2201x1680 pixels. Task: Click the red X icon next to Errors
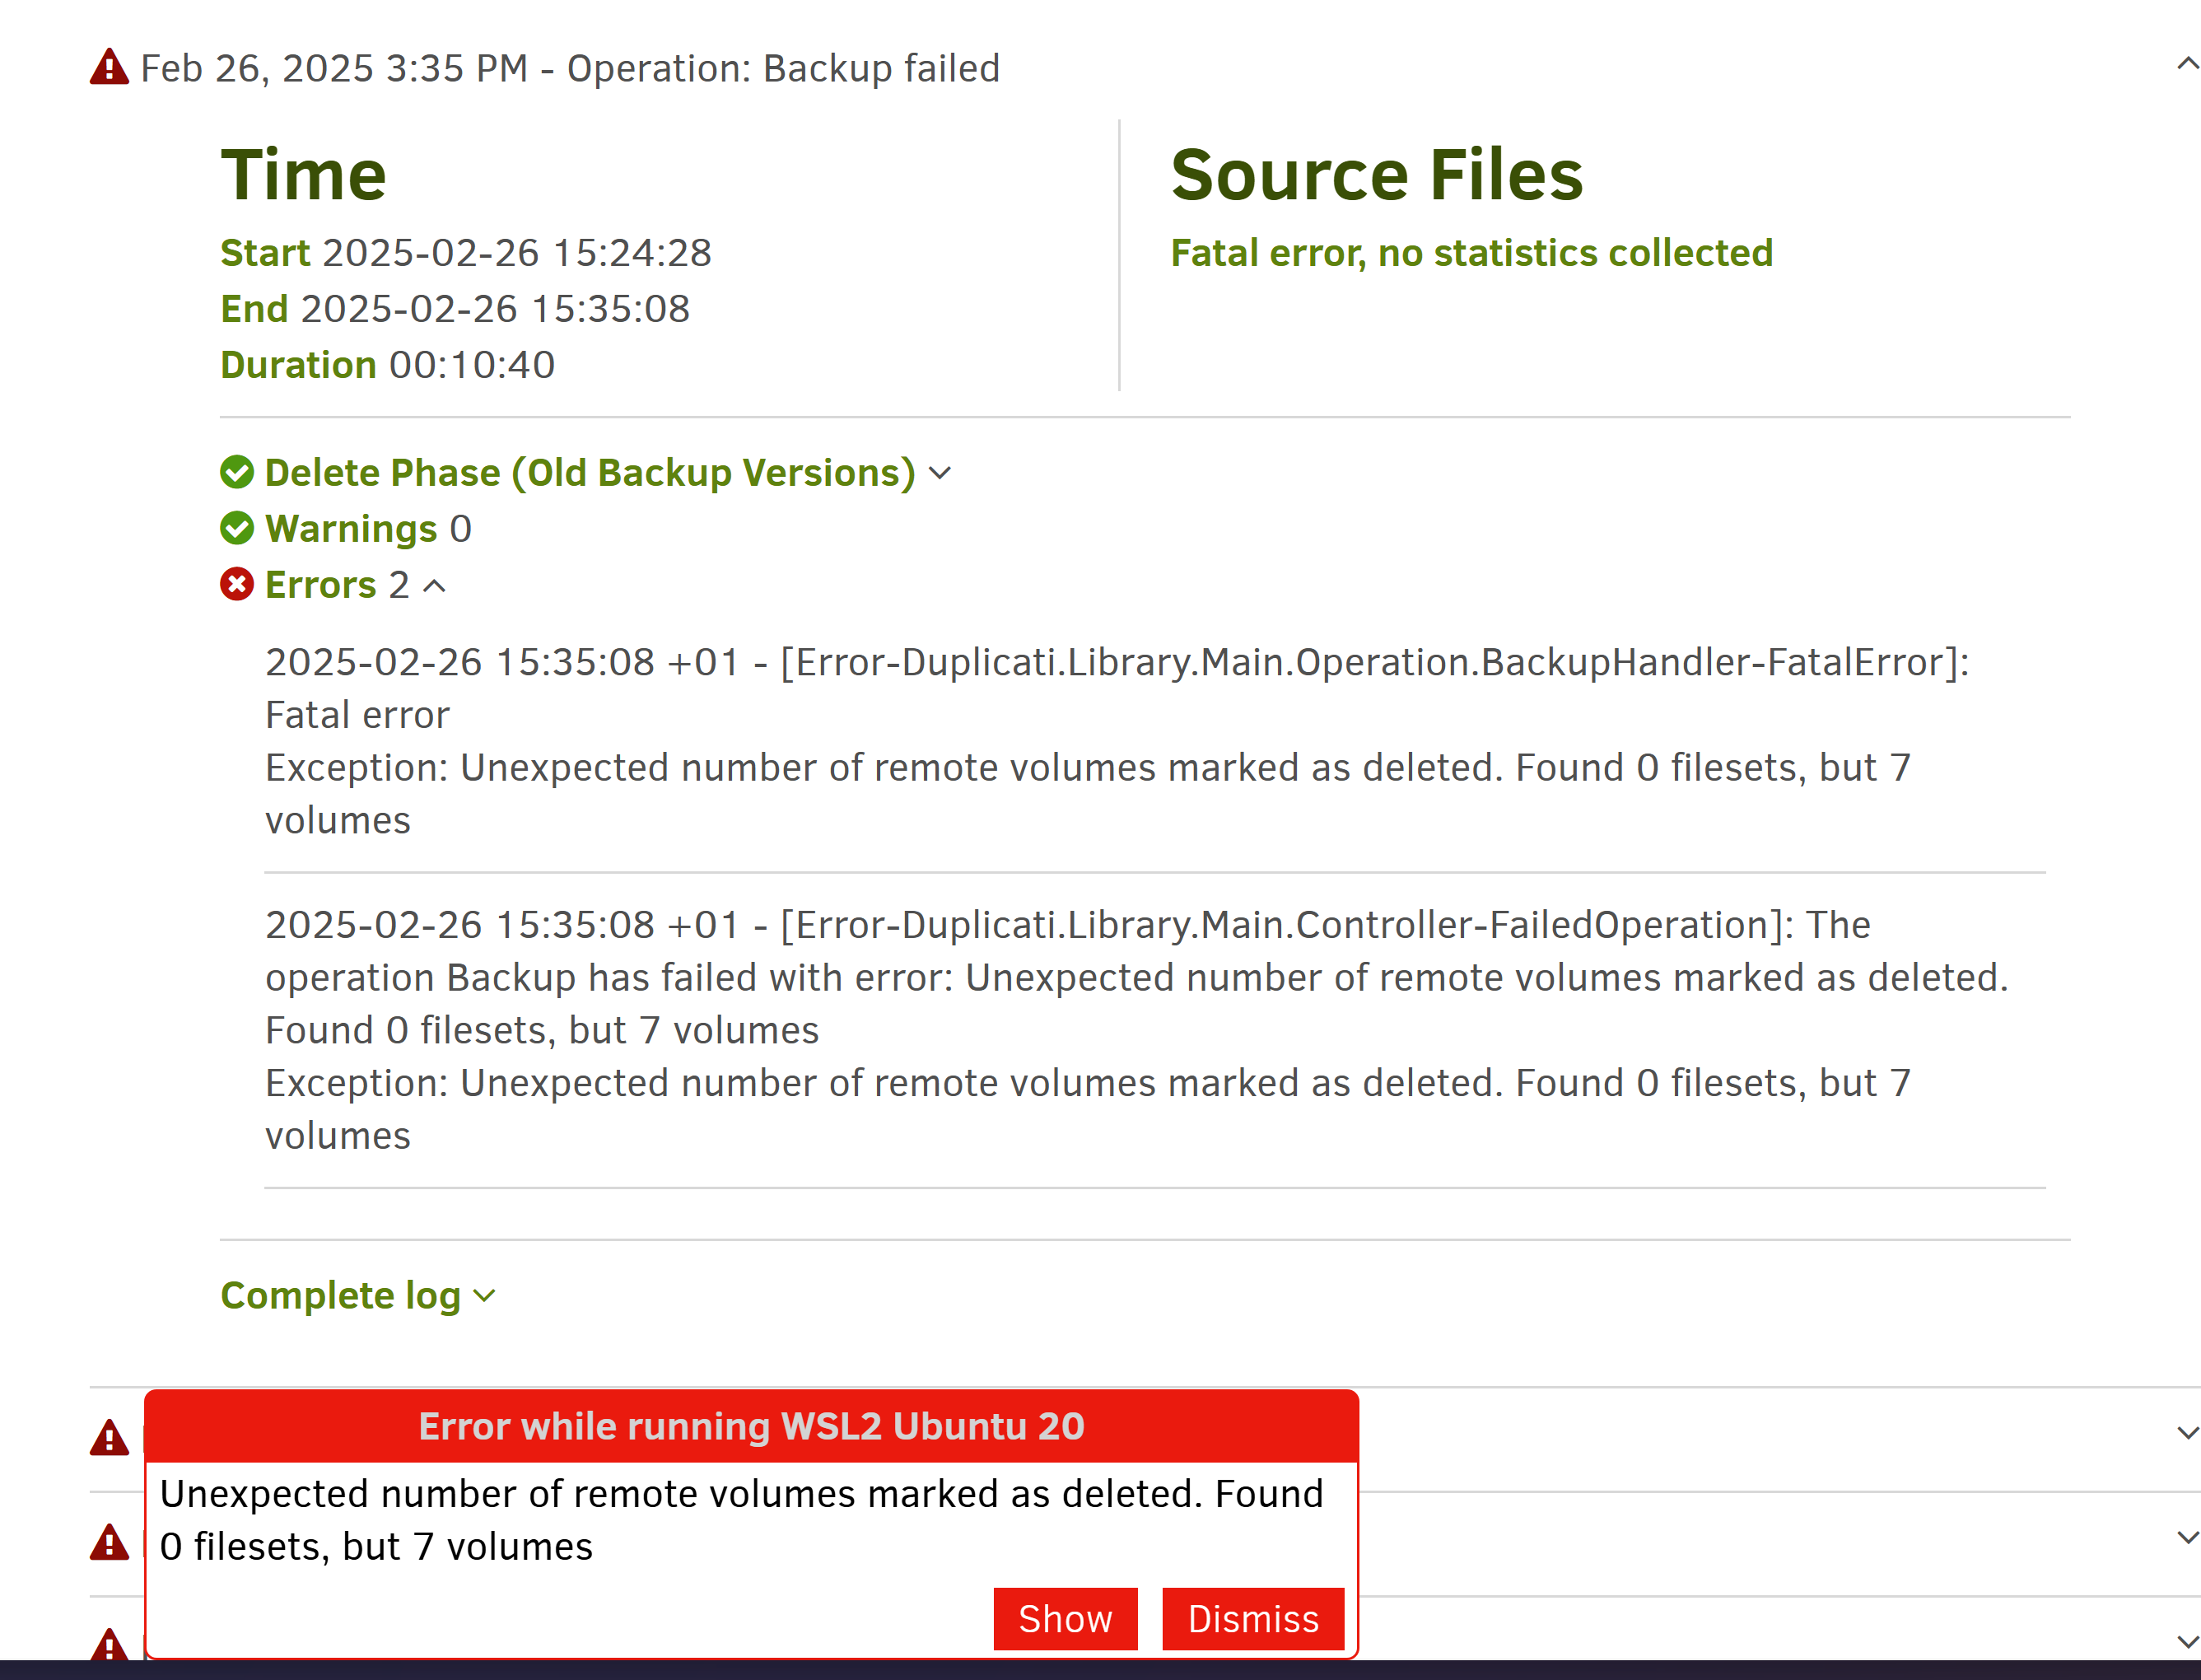tap(237, 584)
